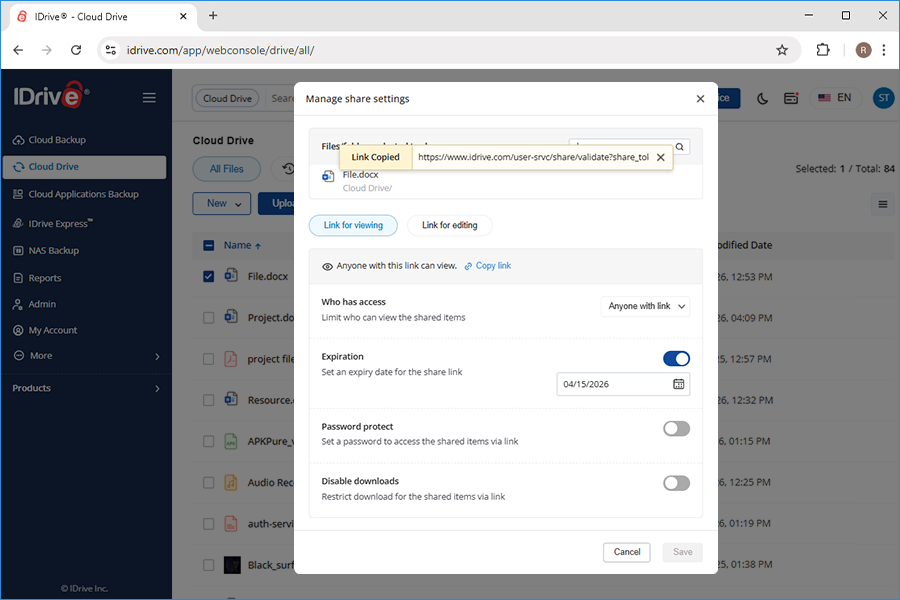
Task: Sort by Name column arrow
Action: tap(258, 246)
